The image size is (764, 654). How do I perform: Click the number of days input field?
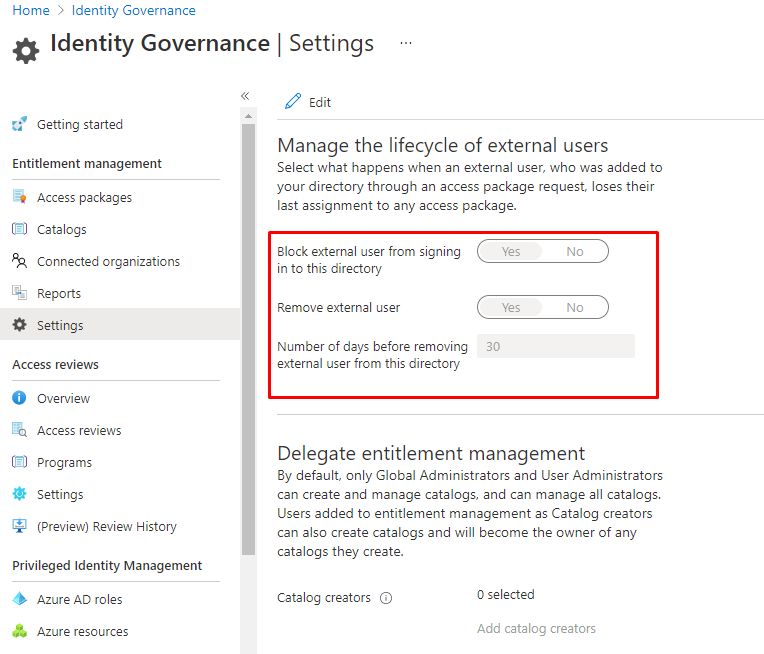click(x=555, y=347)
